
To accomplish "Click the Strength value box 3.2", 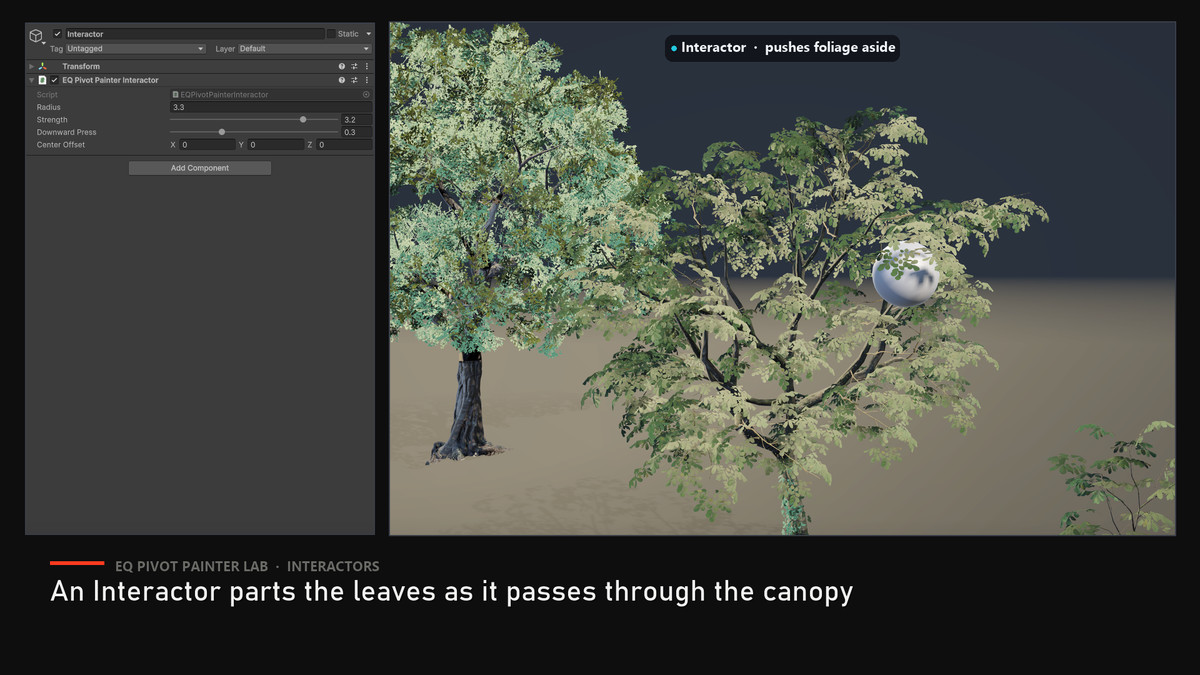I will [x=357, y=120].
